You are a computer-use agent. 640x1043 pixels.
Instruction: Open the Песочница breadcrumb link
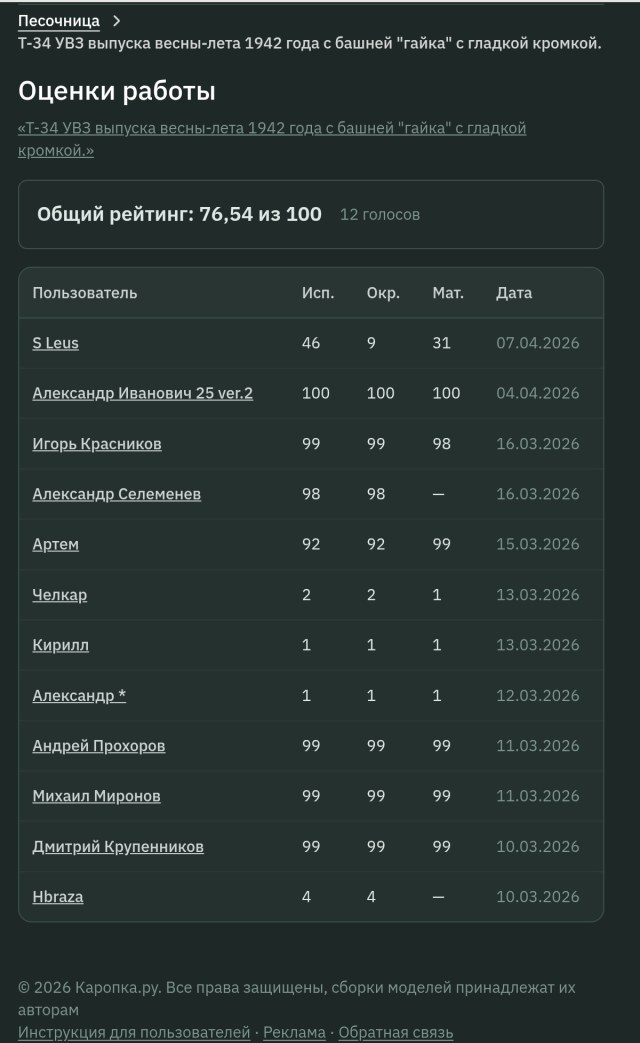[x=59, y=20]
